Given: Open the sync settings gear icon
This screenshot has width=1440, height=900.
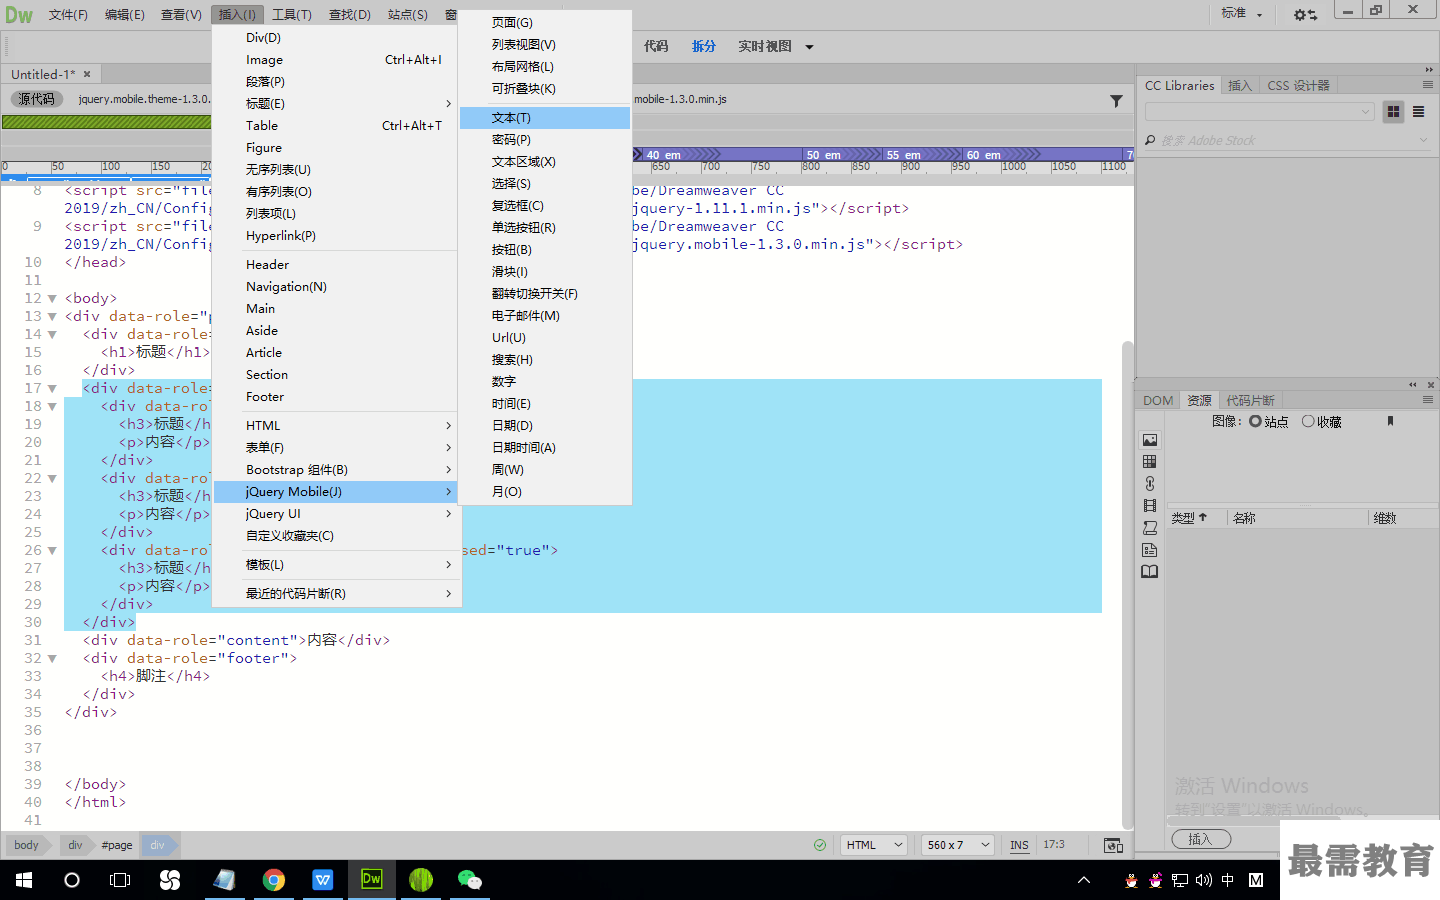Looking at the screenshot, I should pyautogui.click(x=1305, y=14).
